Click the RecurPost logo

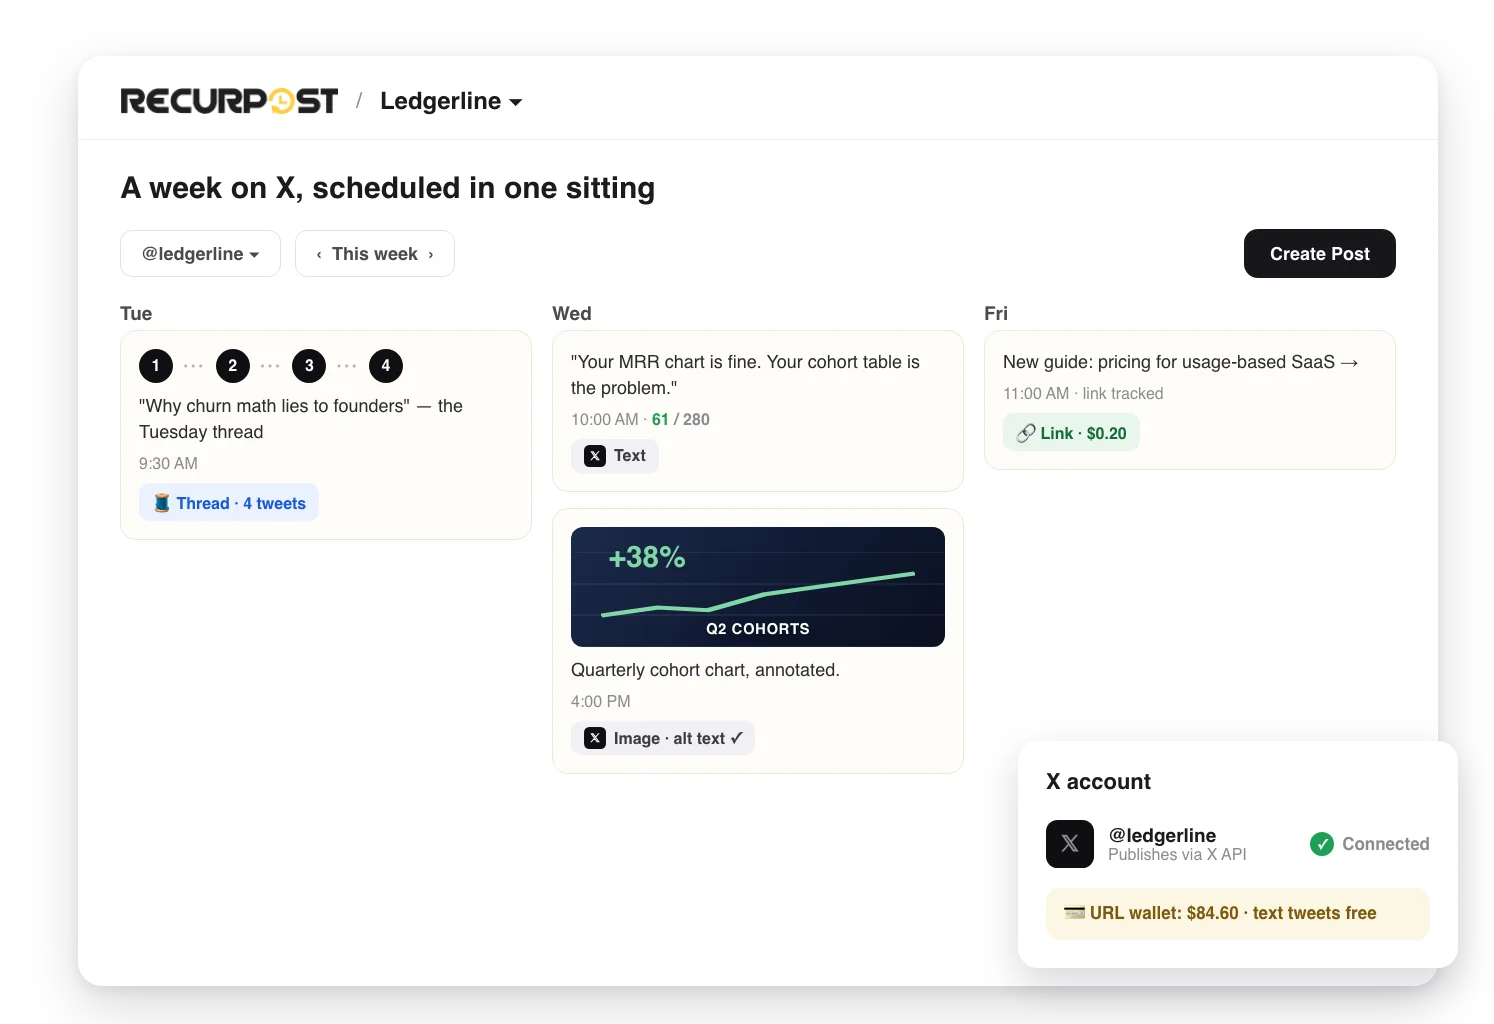229,101
